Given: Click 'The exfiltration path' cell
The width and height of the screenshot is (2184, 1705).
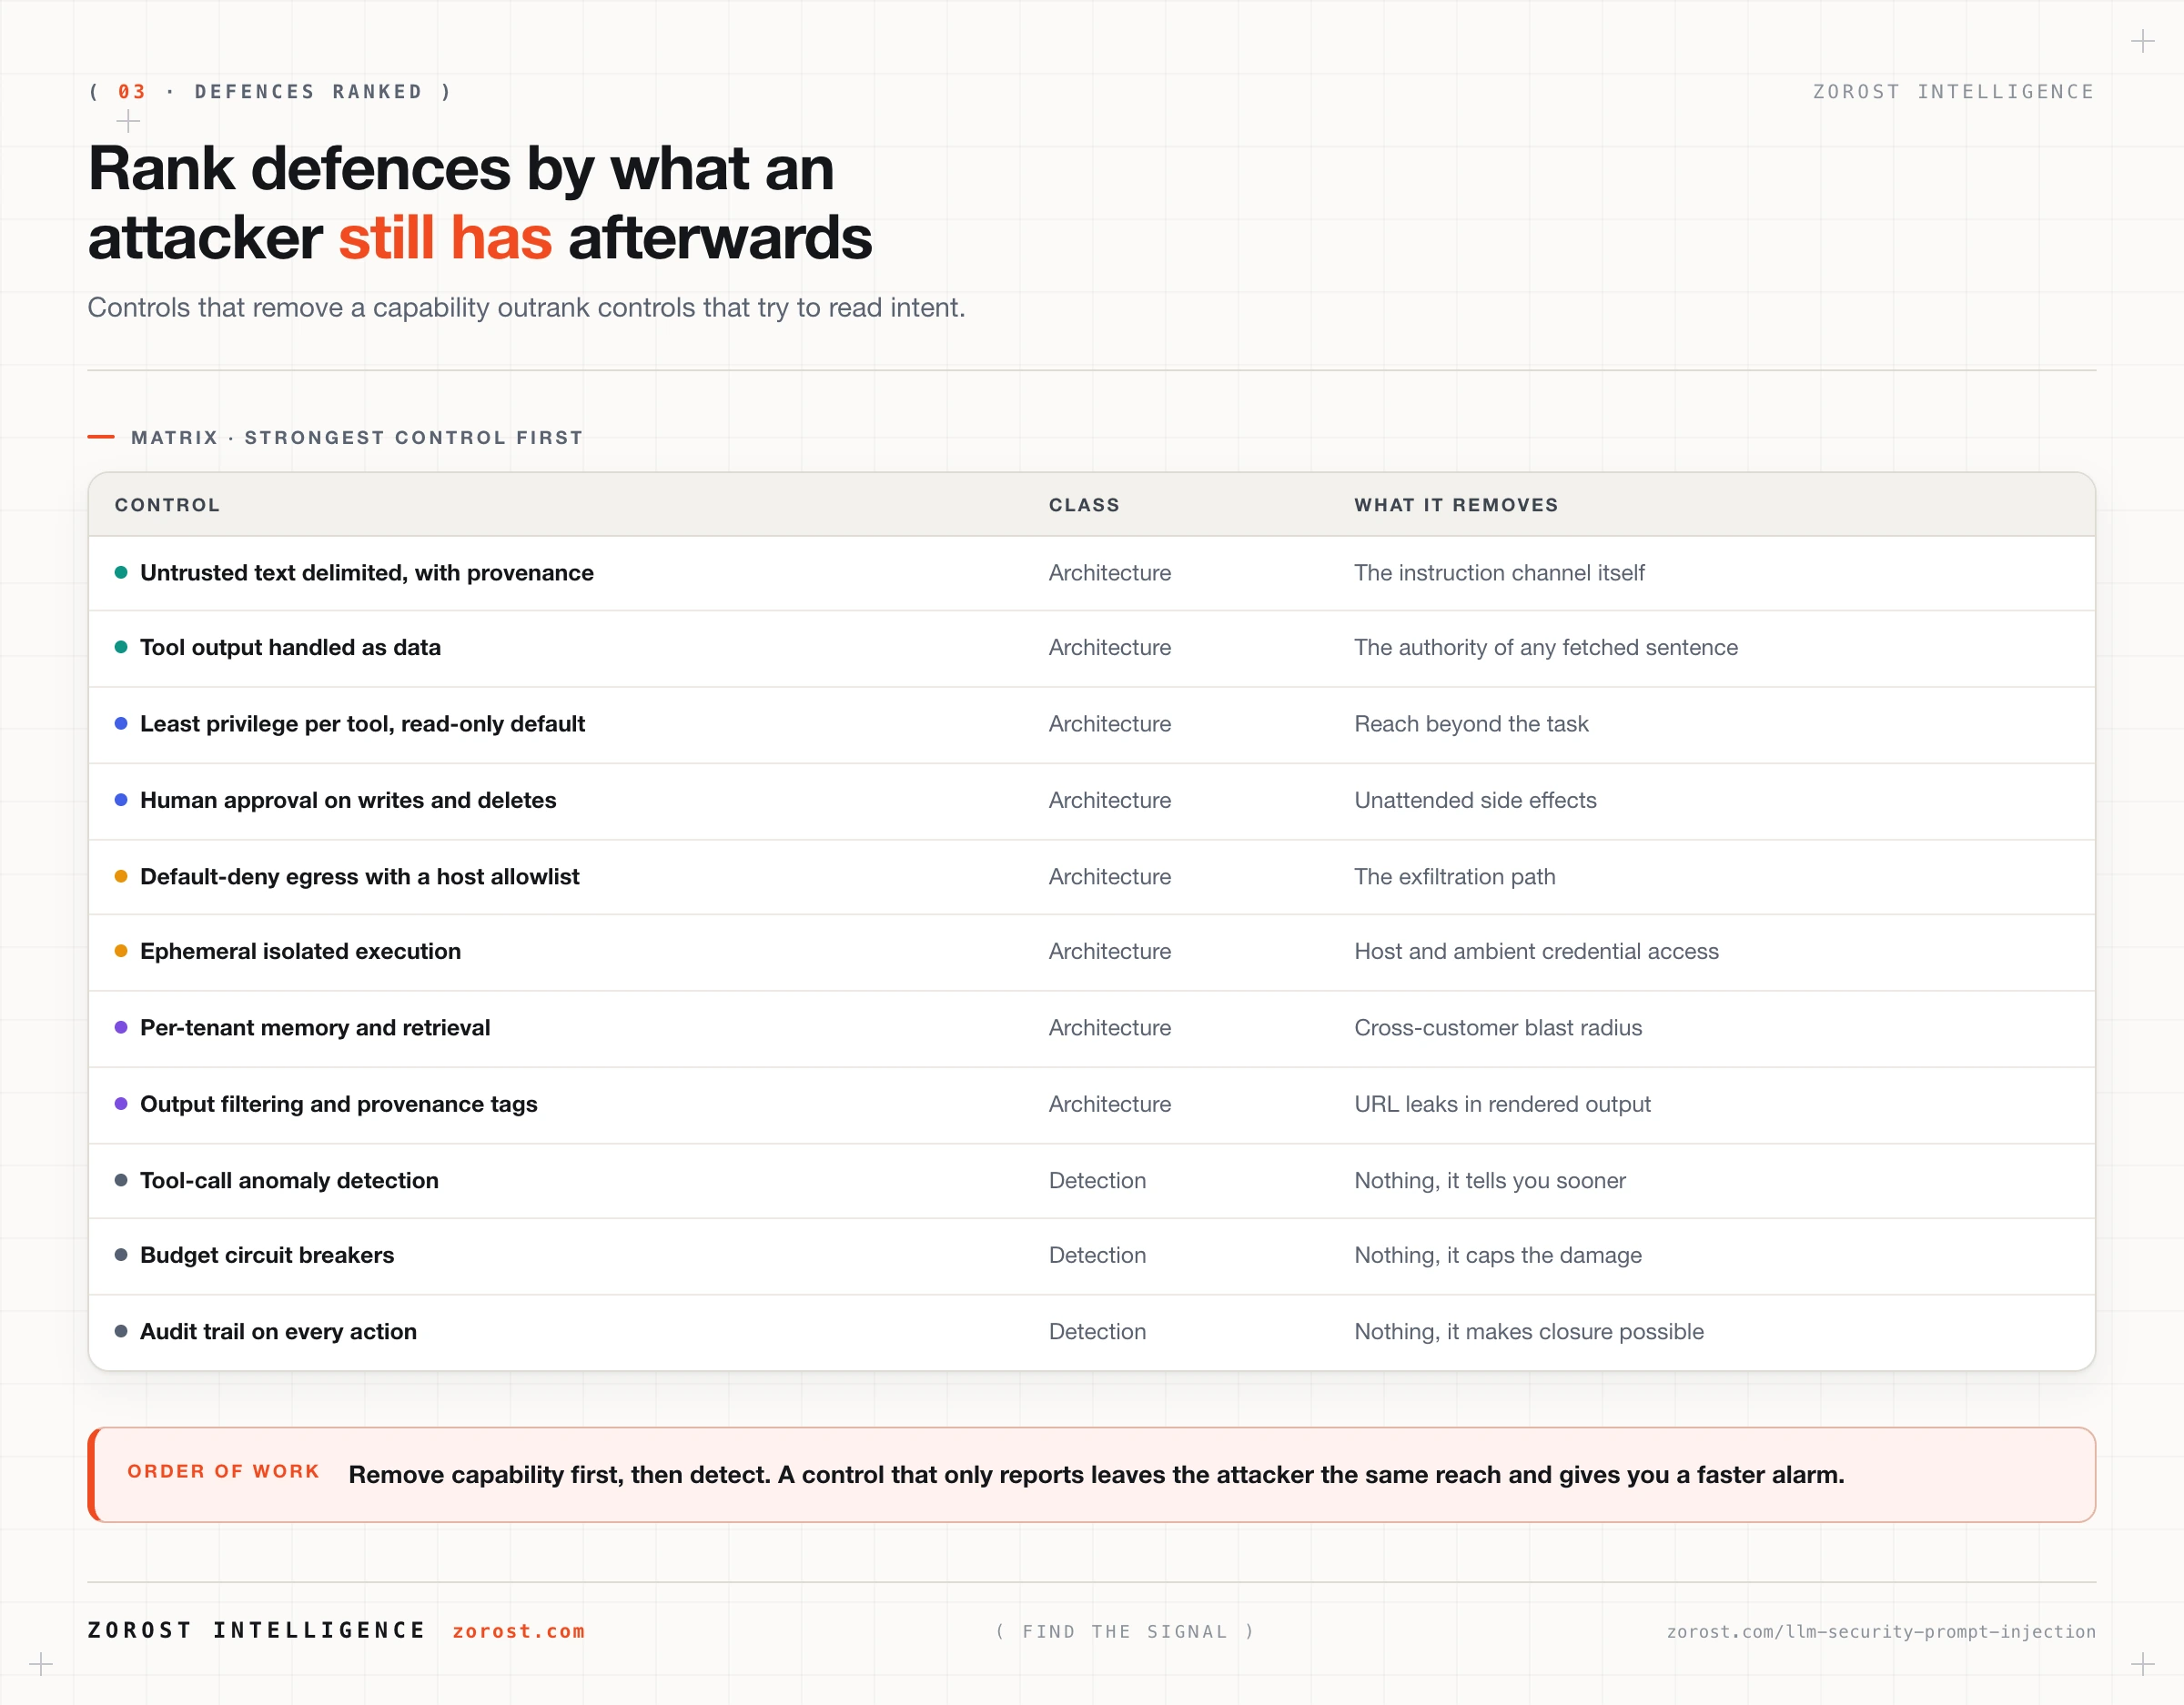Looking at the screenshot, I should pyautogui.click(x=1454, y=876).
